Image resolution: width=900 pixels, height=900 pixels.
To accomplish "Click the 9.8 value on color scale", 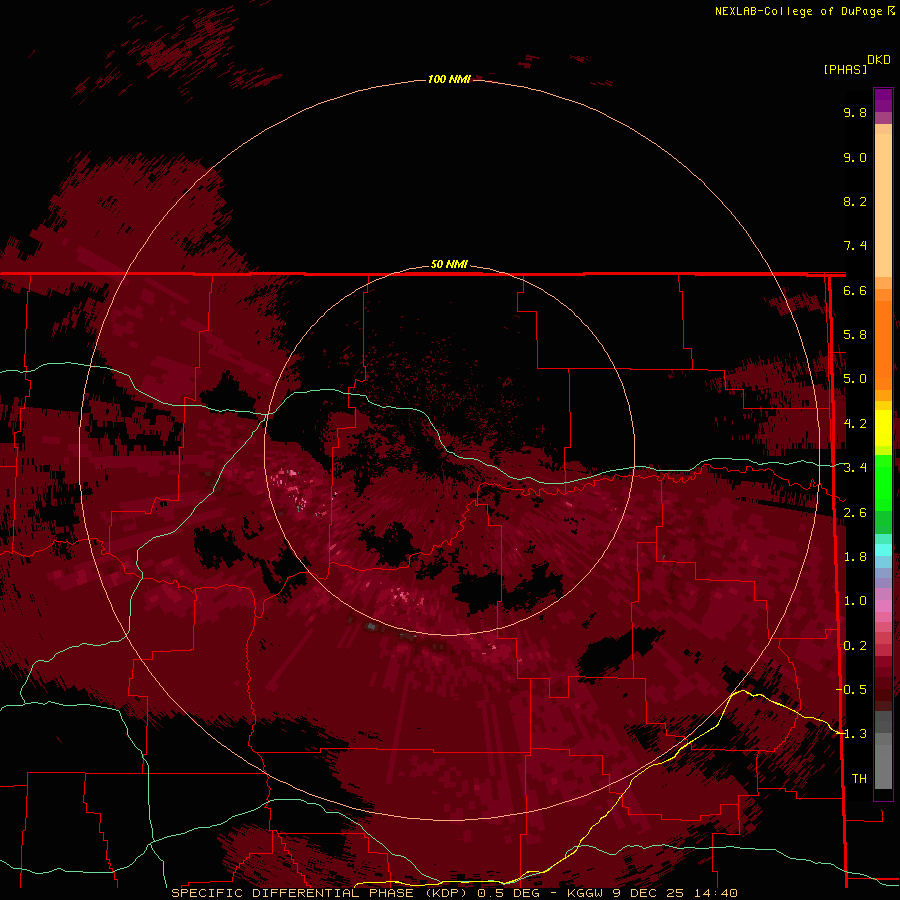I will [x=855, y=112].
